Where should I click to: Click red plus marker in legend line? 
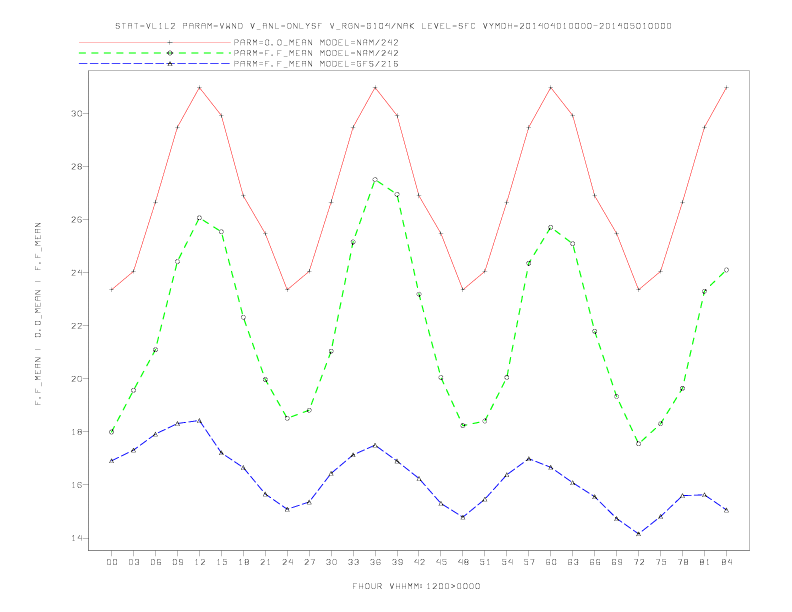pyautogui.click(x=170, y=42)
